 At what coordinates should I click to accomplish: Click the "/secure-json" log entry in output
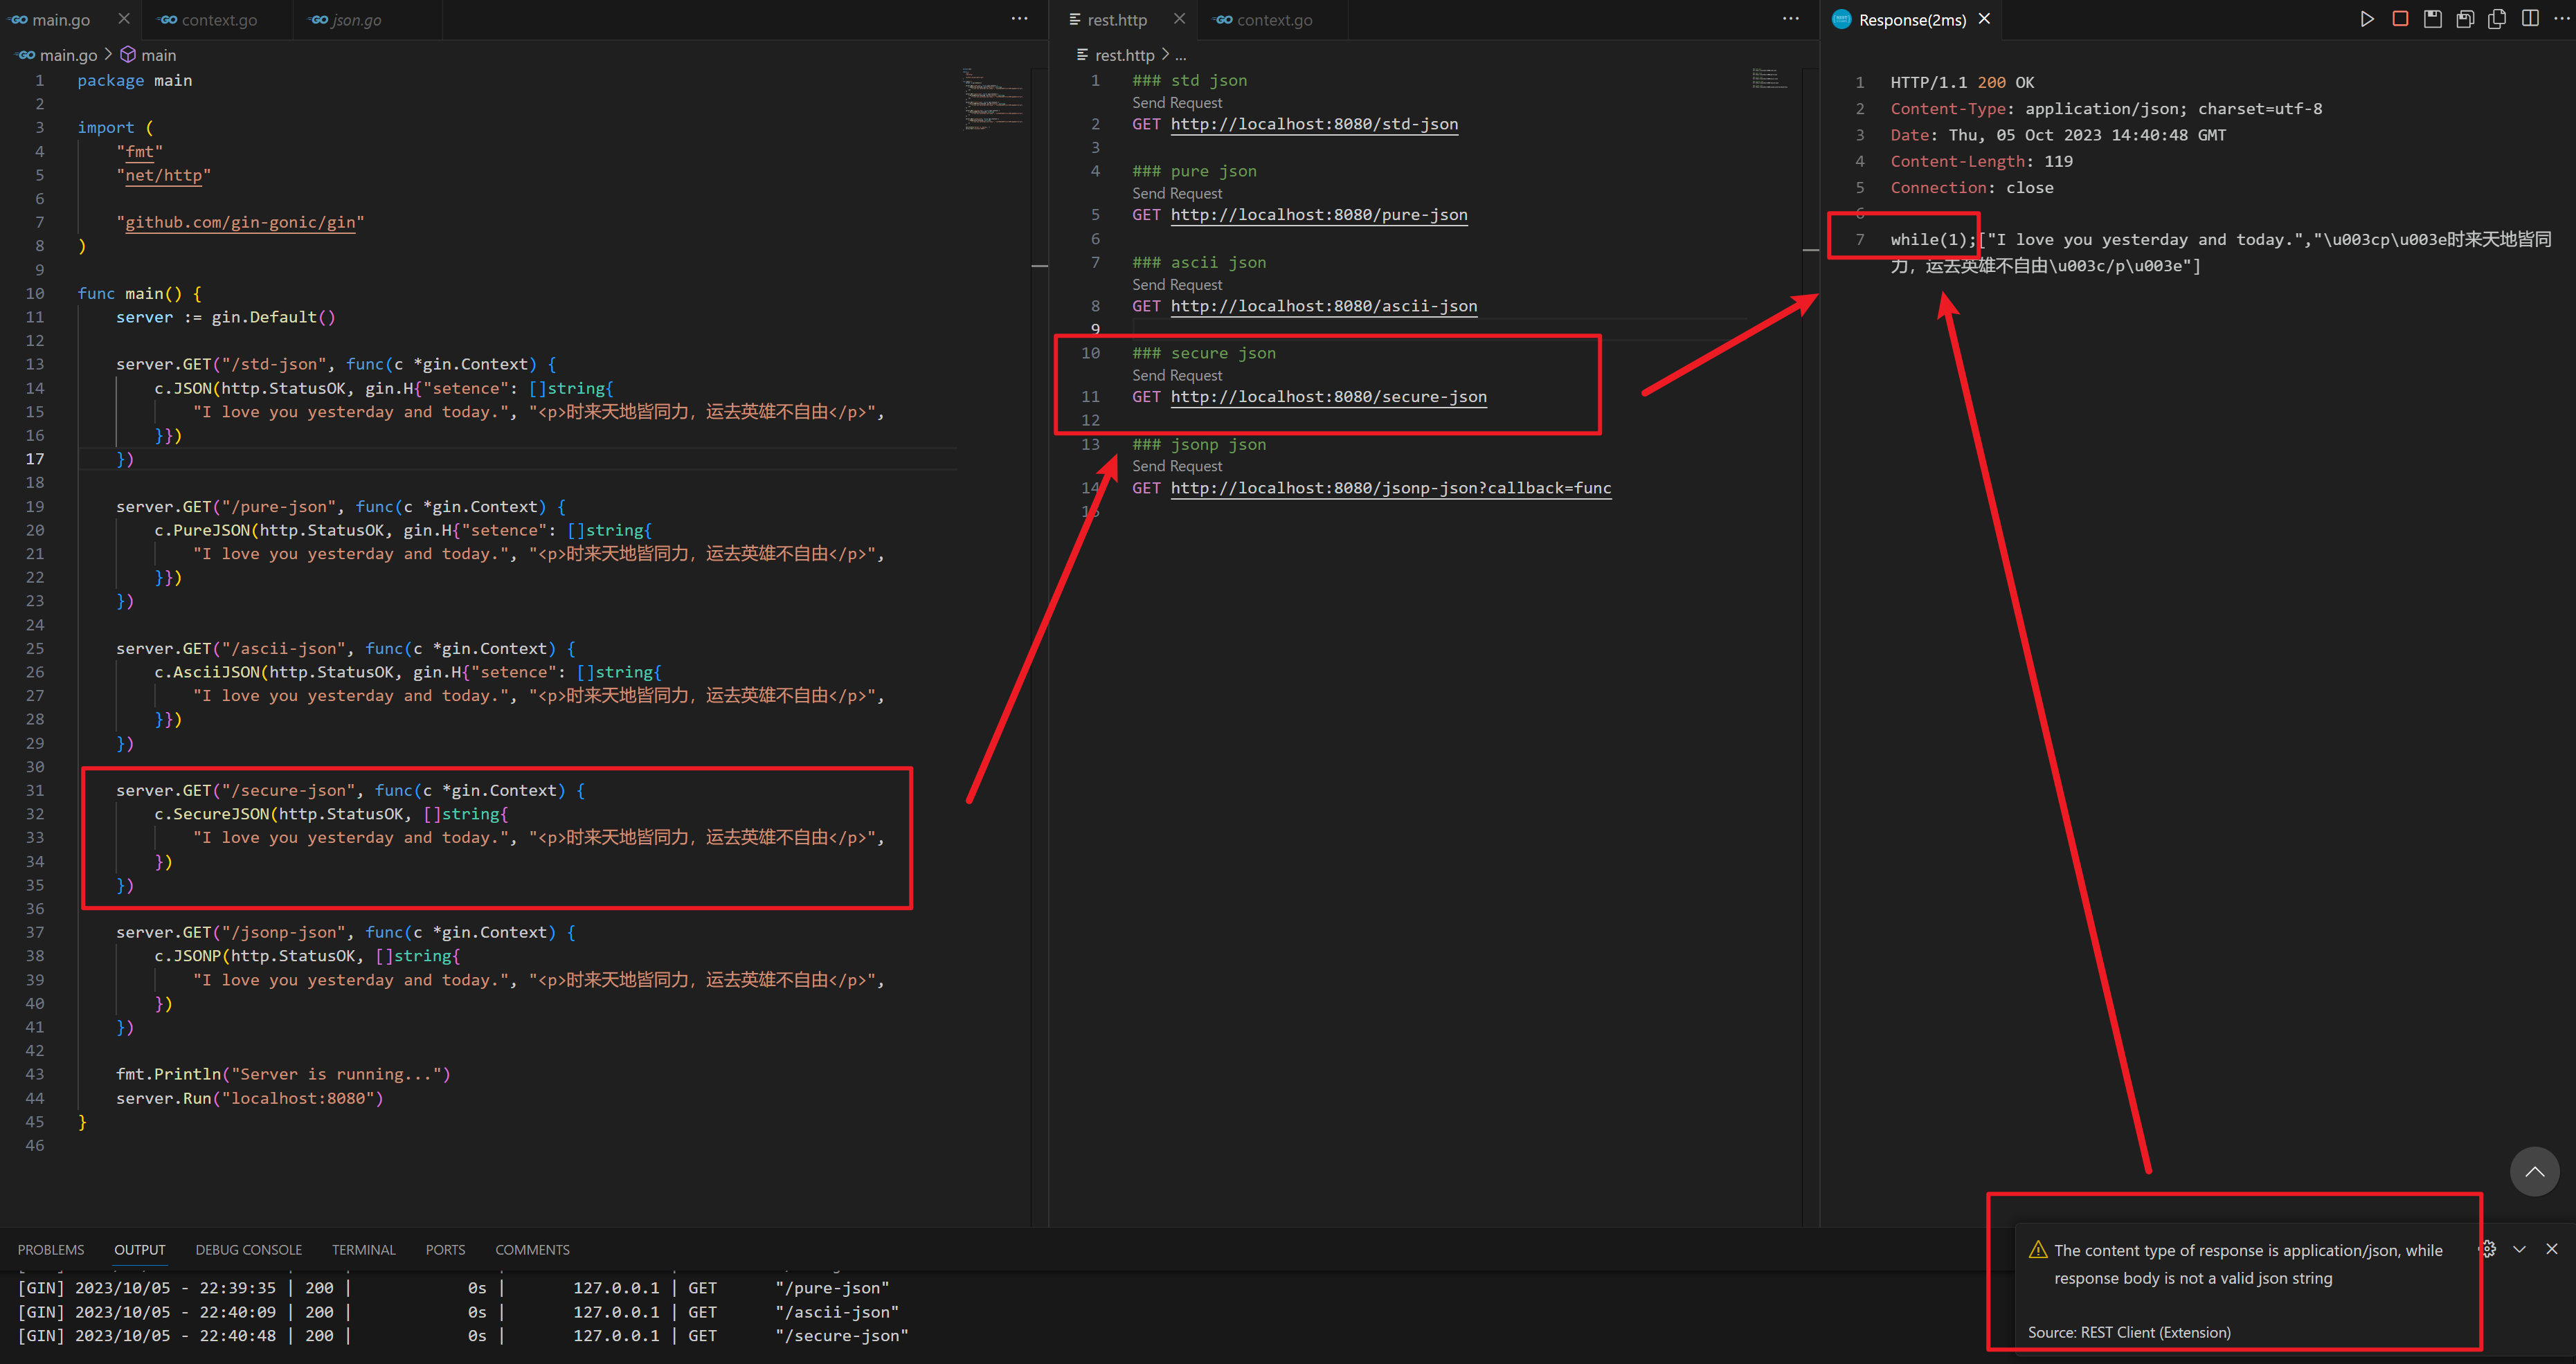point(842,1335)
